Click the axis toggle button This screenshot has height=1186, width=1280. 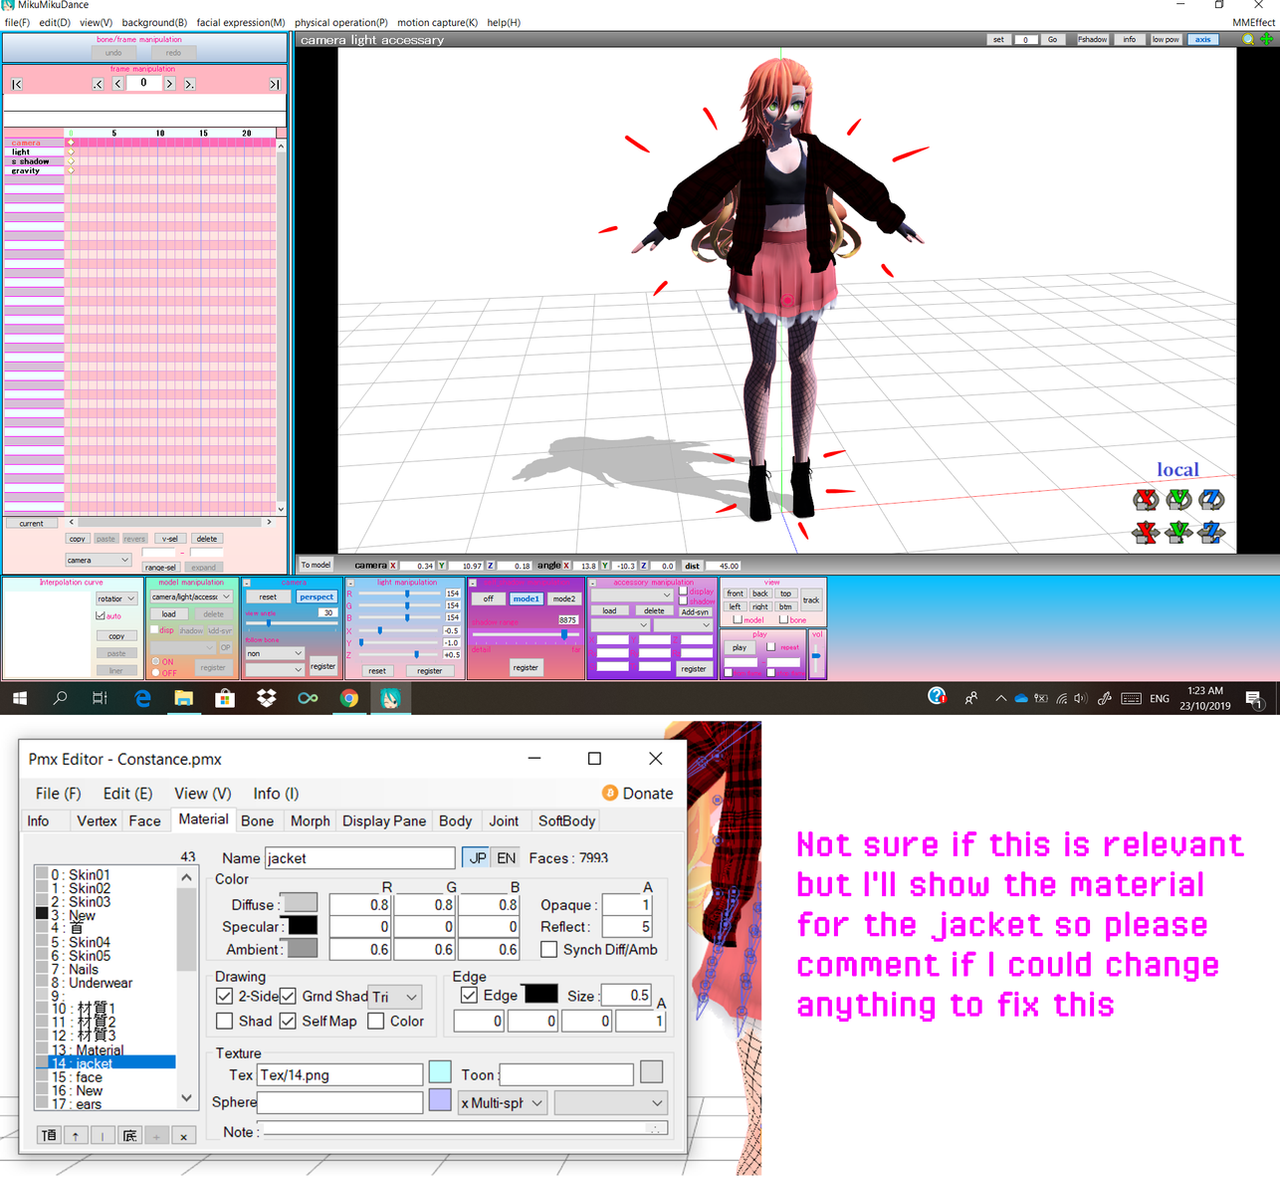tap(1203, 40)
